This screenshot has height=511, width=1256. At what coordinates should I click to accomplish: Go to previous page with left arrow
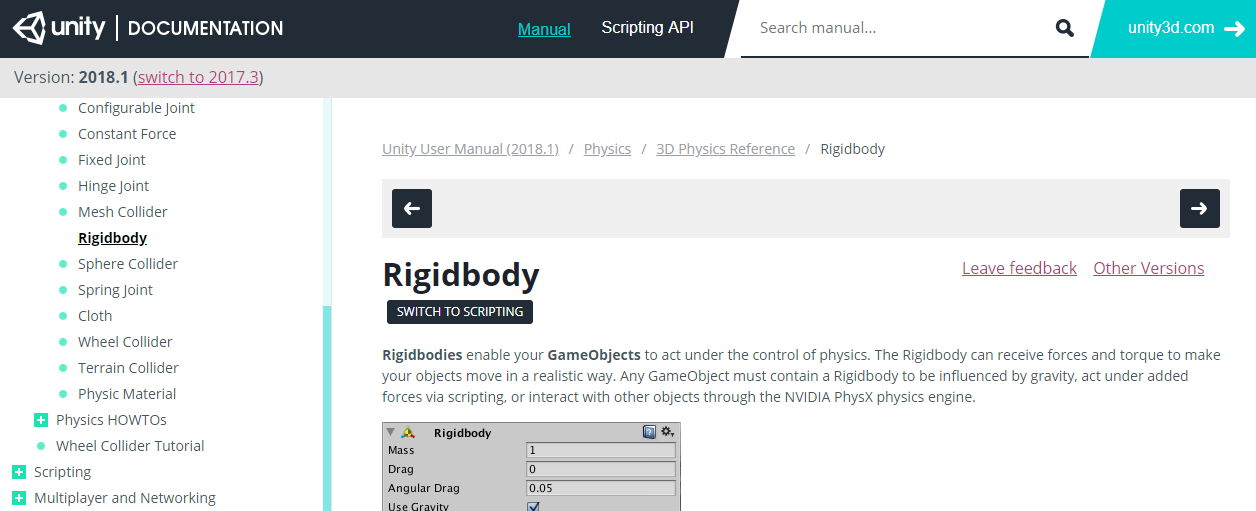coord(412,208)
